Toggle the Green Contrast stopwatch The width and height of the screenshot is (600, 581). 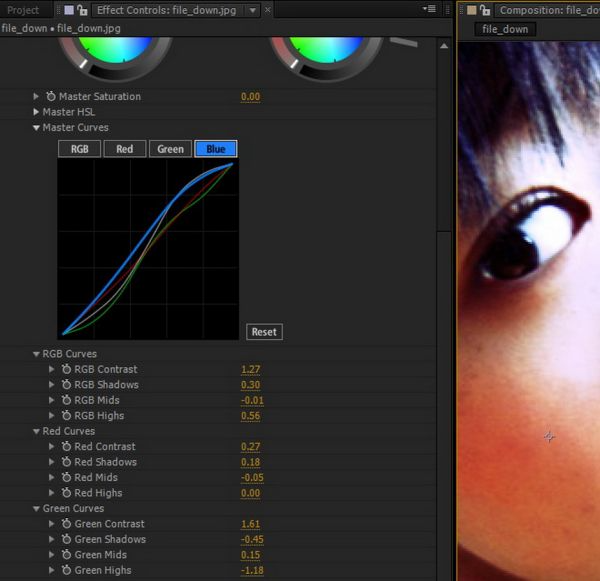click(66, 524)
